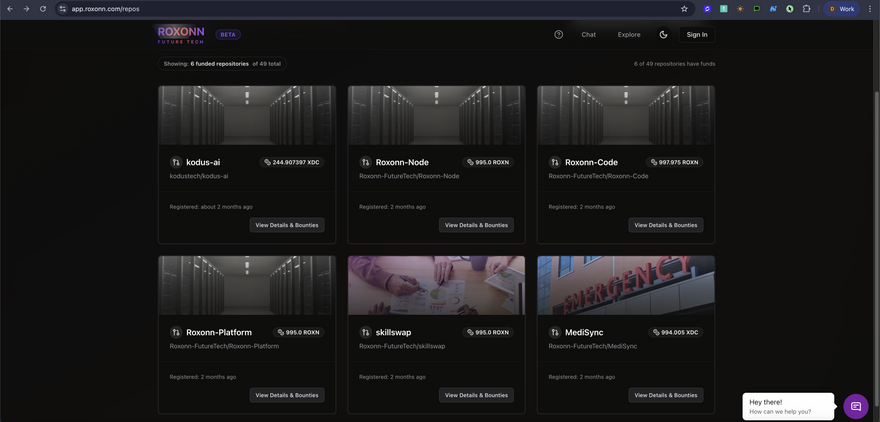Click the MediSync repository icon
The width and height of the screenshot is (880, 422).
click(555, 332)
